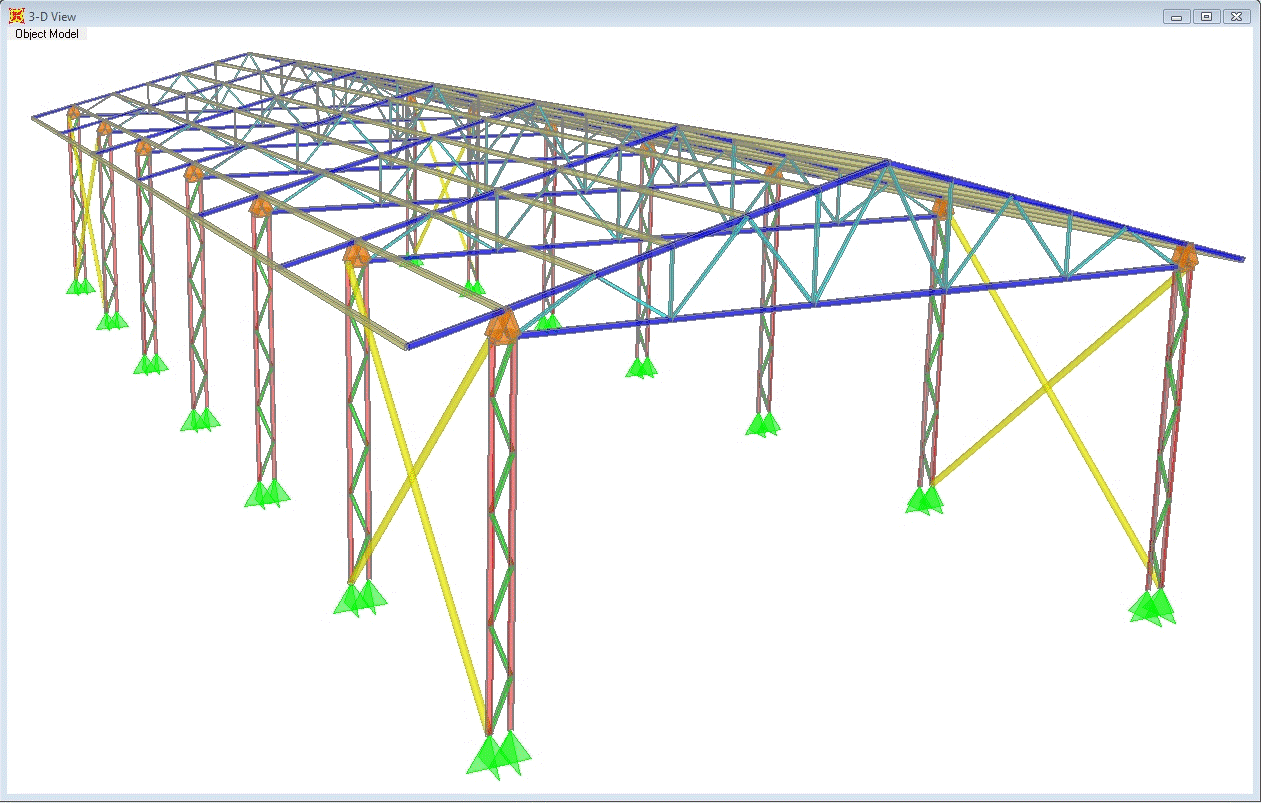Minimize the 3-D View window

coord(1176,16)
